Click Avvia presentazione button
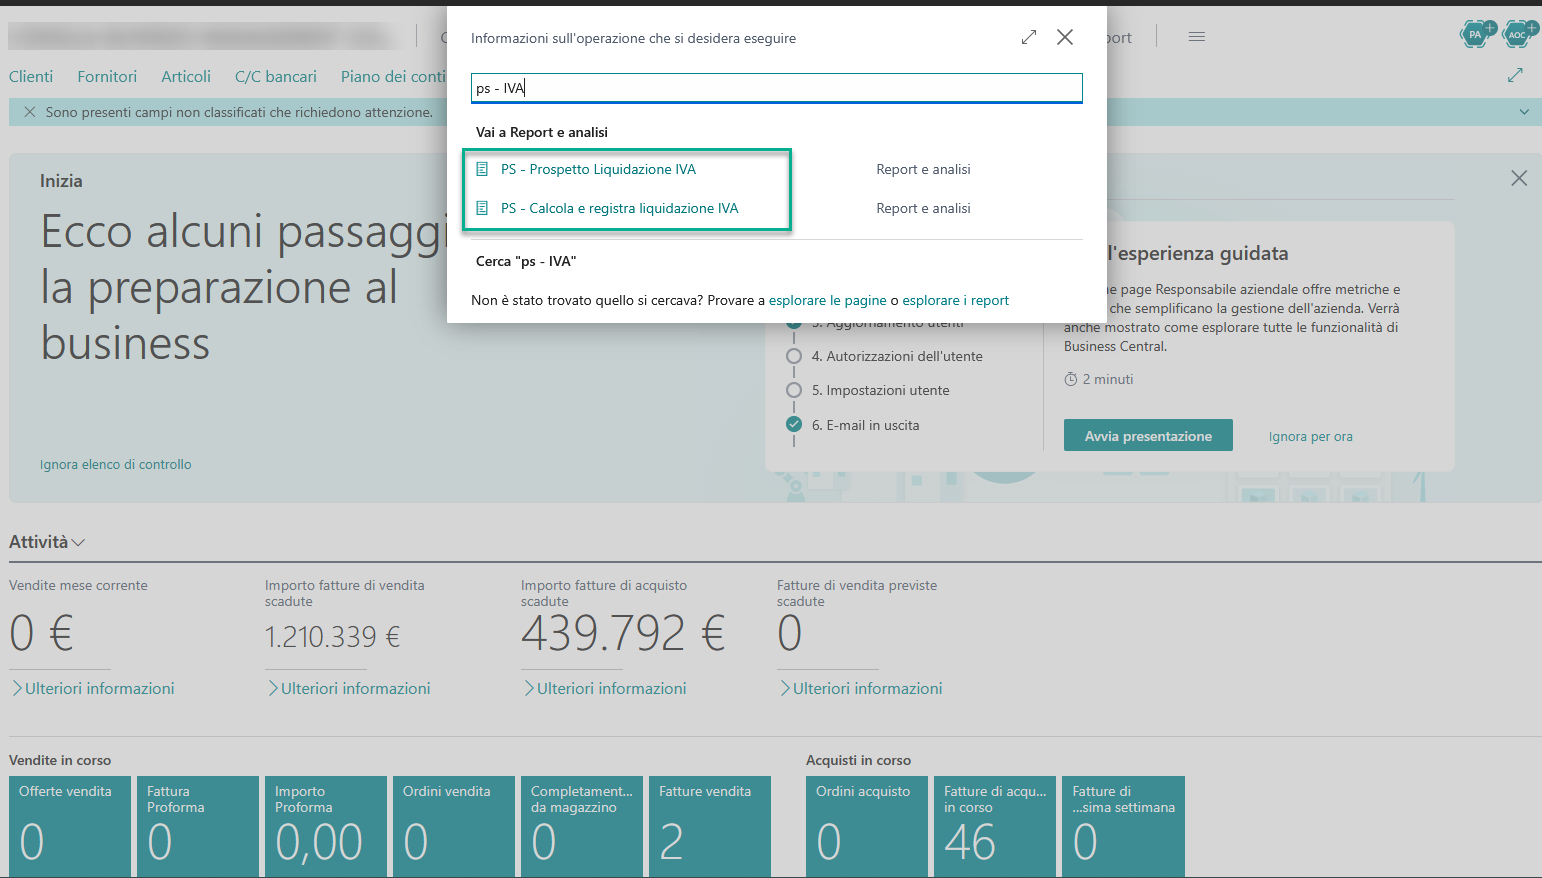Viewport: 1542px width, 878px height. (x=1148, y=436)
